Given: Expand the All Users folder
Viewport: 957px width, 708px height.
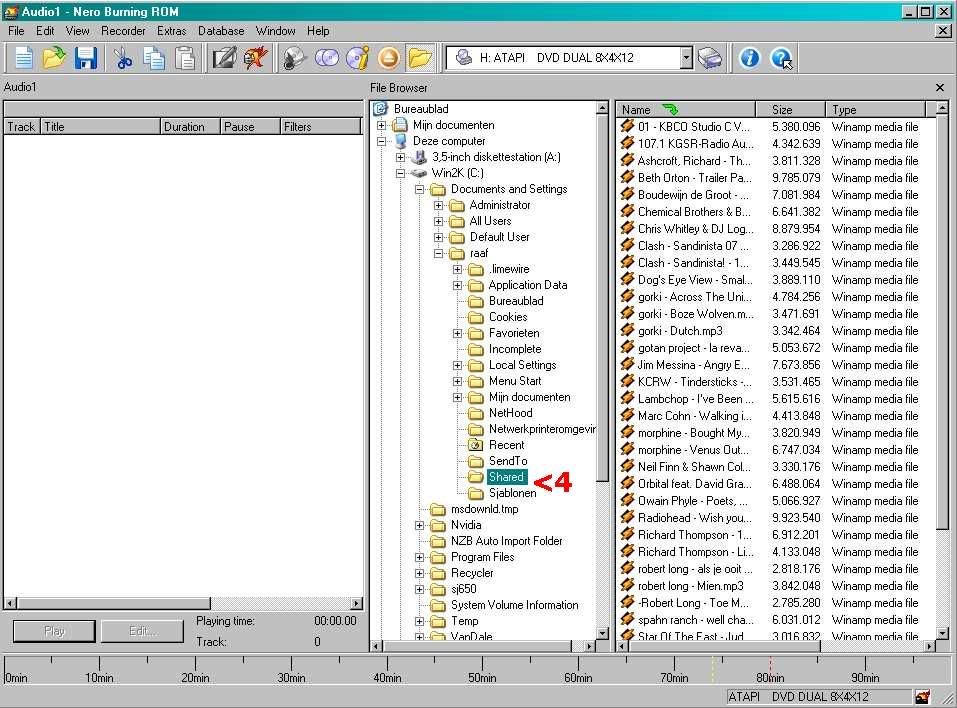Looking at the screenshot, I should pos(438,221).
